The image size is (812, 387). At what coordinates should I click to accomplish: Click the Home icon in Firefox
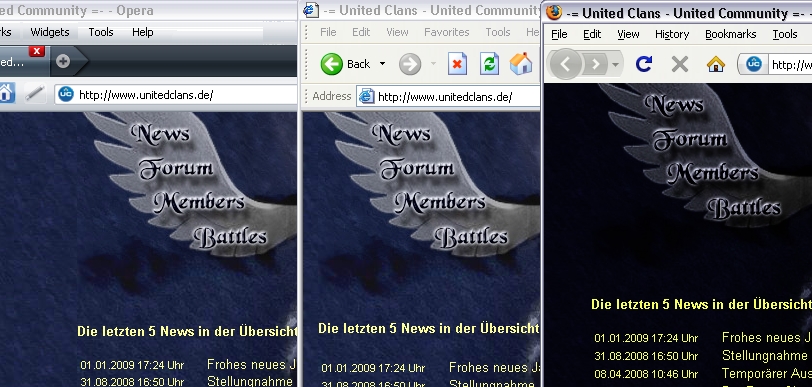pos(716,64)
